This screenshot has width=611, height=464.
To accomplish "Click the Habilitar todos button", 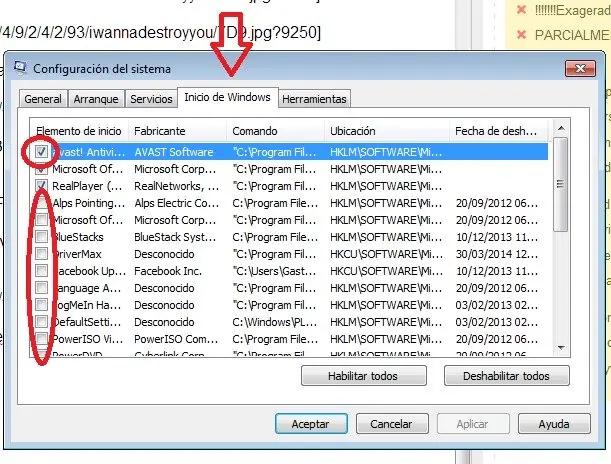I will click(x=364, y=376).
